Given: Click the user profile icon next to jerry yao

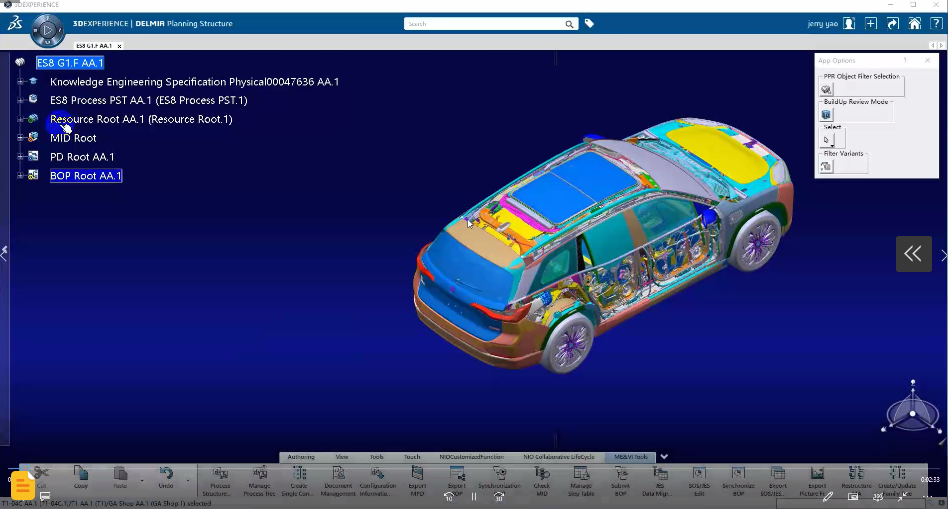Looking at the screenshot, I should tap(849, 24).
